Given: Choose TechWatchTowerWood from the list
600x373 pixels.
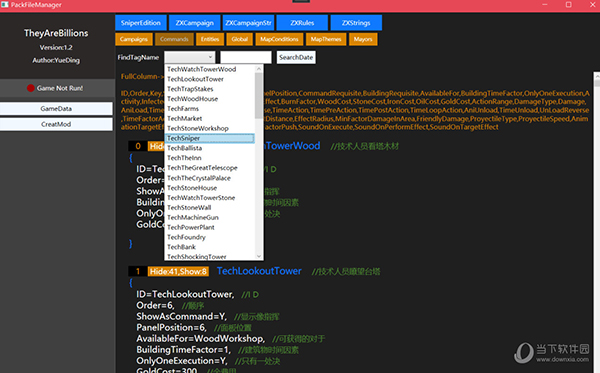Looking at the screenshot, I should point(210,69).
